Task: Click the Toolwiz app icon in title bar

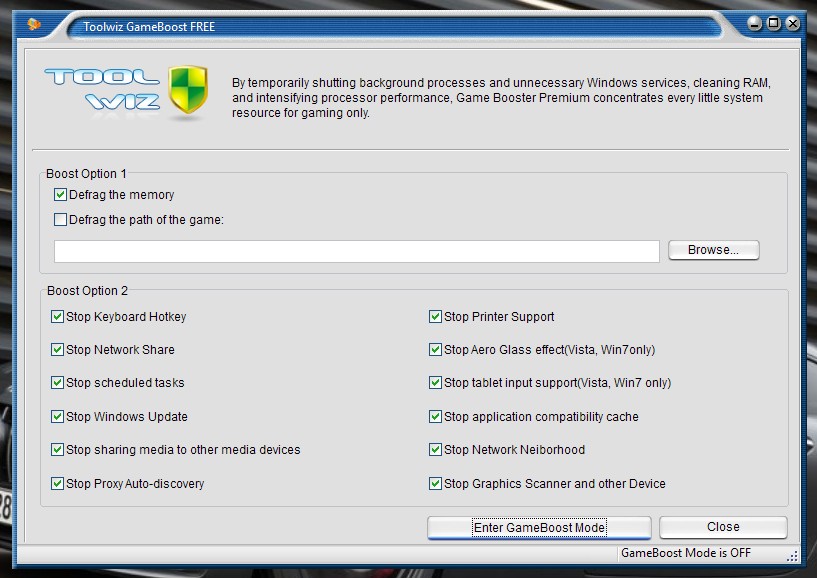Action: [x=34, y=24]
